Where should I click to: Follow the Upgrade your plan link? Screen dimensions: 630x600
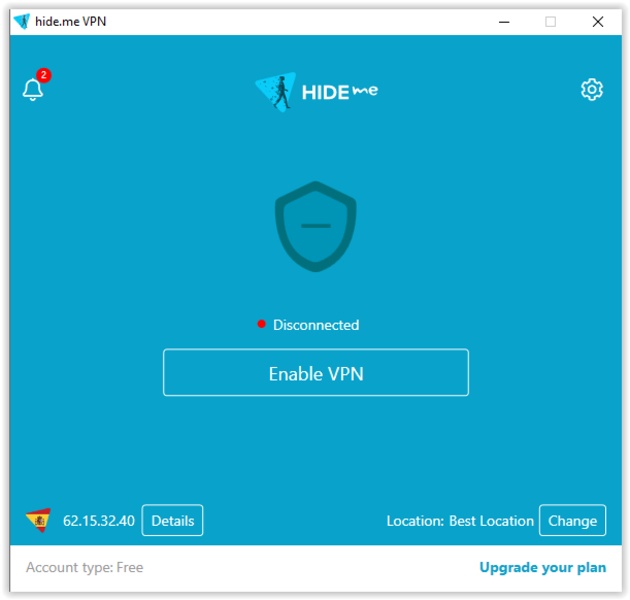click(x=542, y=567)
